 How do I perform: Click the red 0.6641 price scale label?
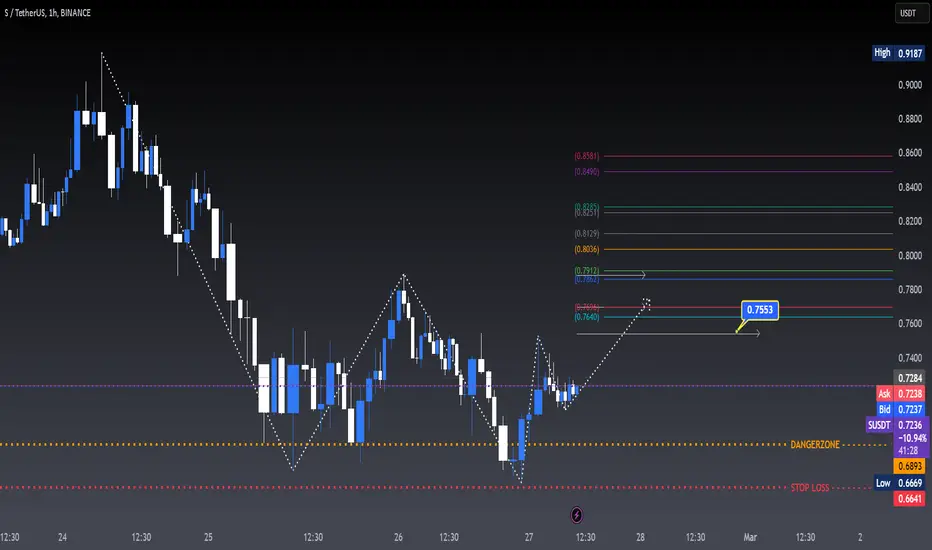(x=909, y=499)
